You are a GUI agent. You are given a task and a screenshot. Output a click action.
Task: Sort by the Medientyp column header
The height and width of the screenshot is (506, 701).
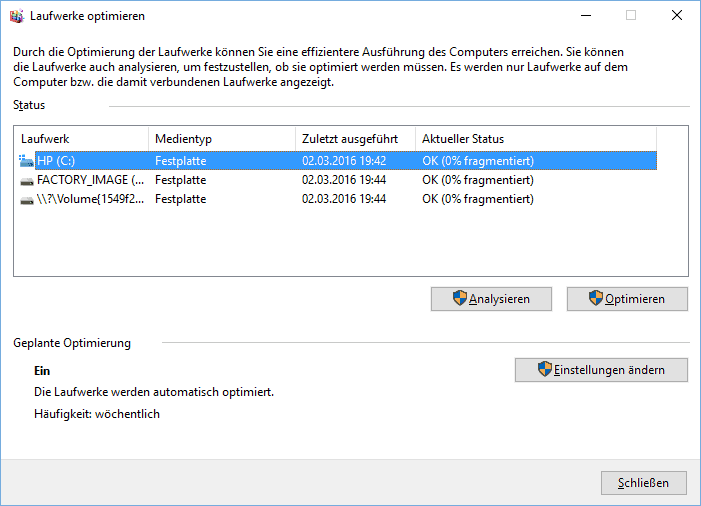click(222, 139)
